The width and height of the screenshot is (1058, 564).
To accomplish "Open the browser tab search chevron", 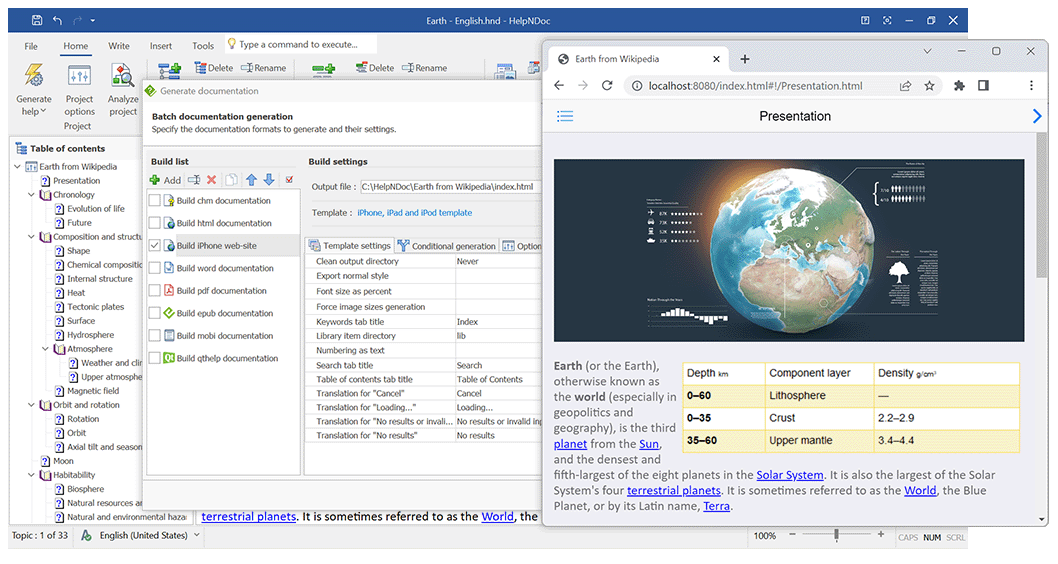I will (x=928, y=51).
